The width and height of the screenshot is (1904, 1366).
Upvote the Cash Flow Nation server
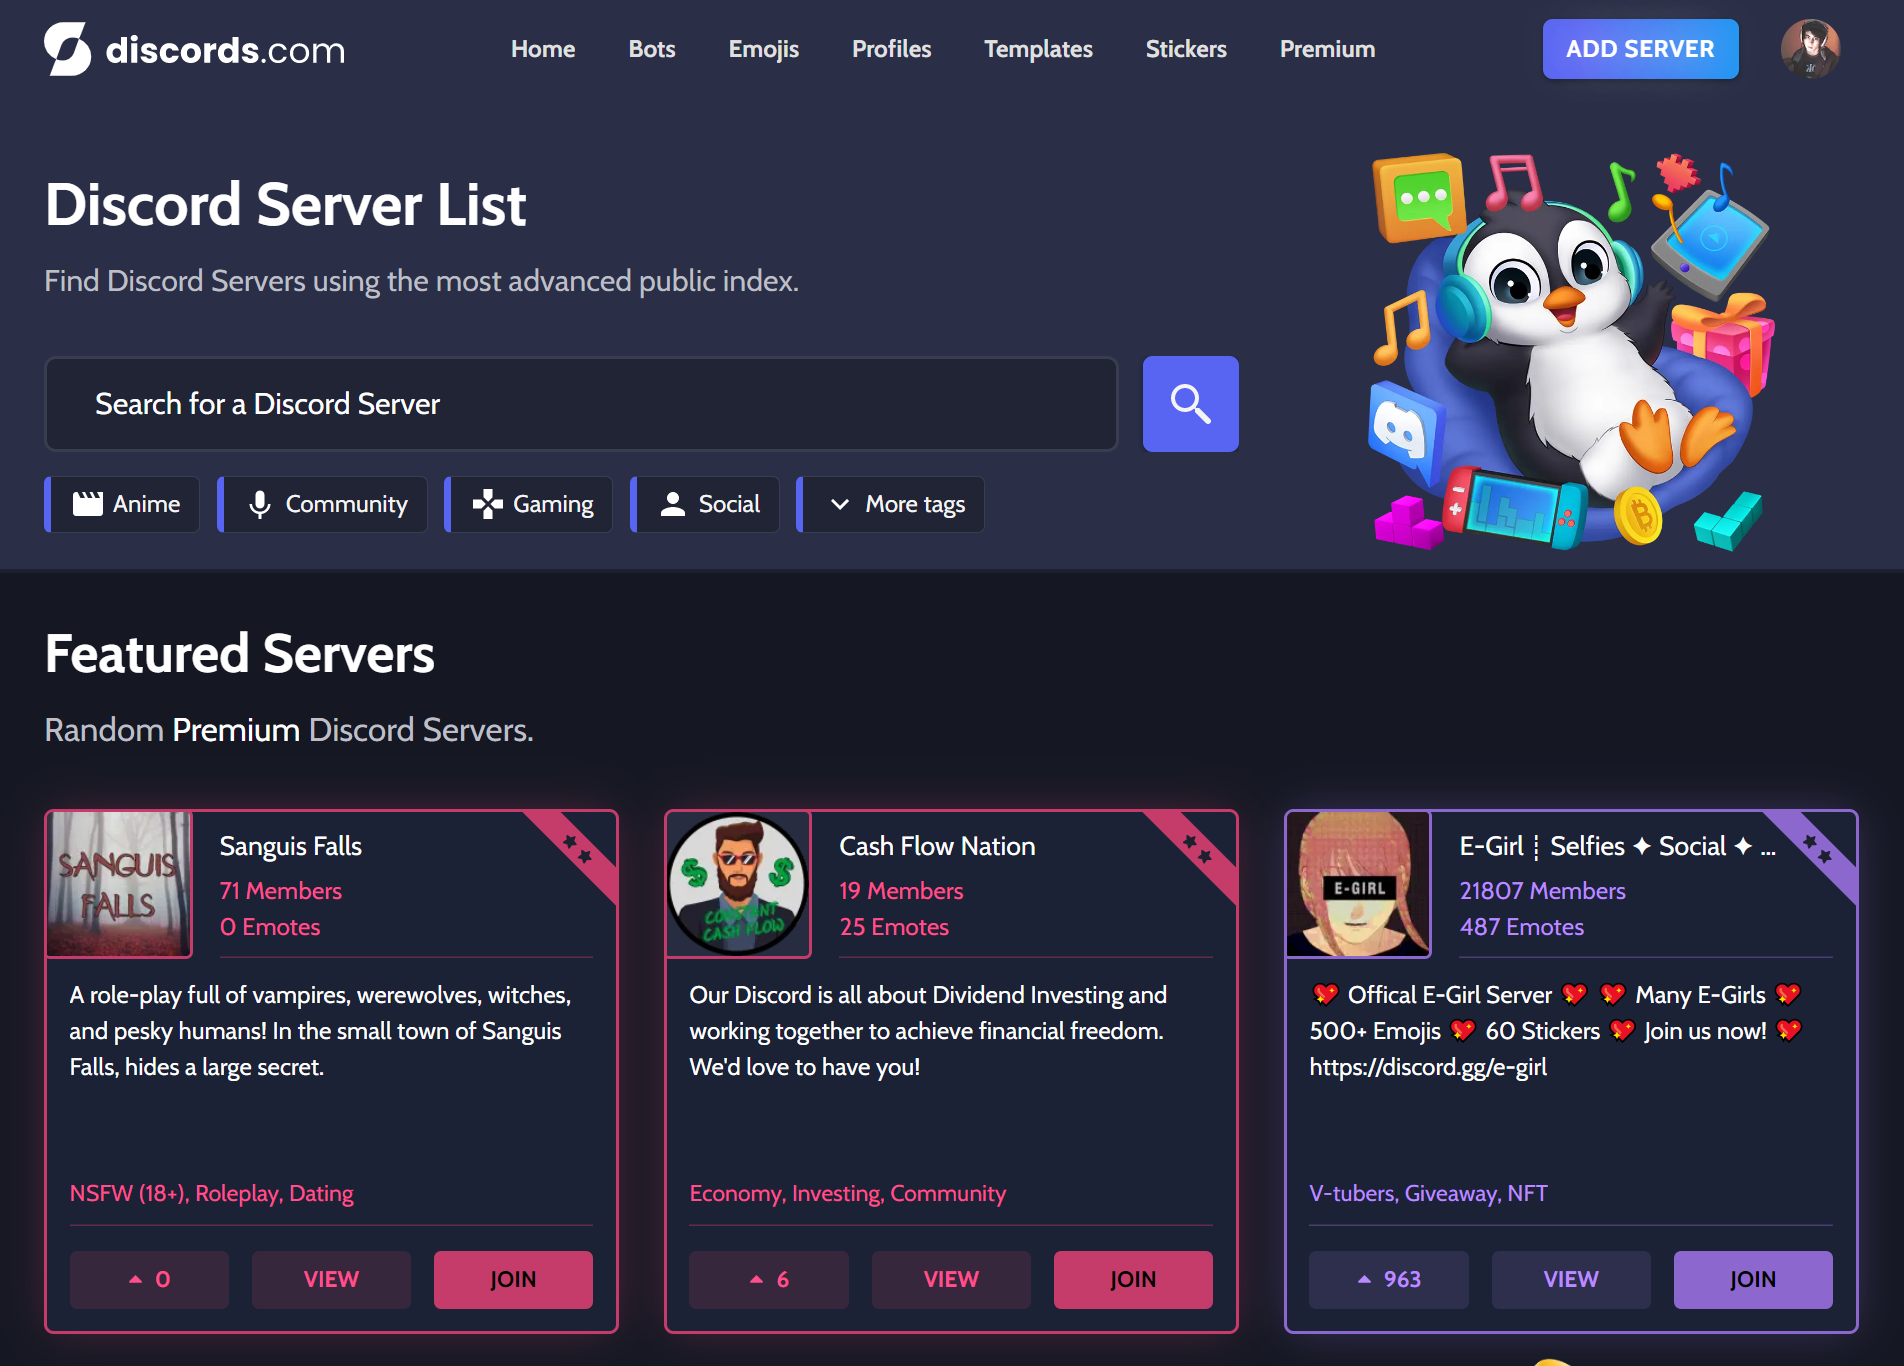[768, 1280]
